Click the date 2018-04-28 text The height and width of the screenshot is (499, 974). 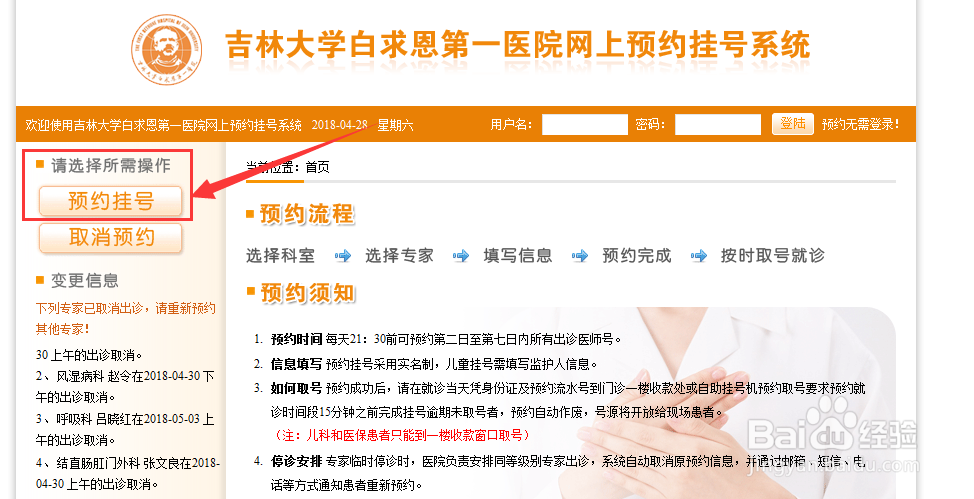pyautogui.click(x=340, y=125)
